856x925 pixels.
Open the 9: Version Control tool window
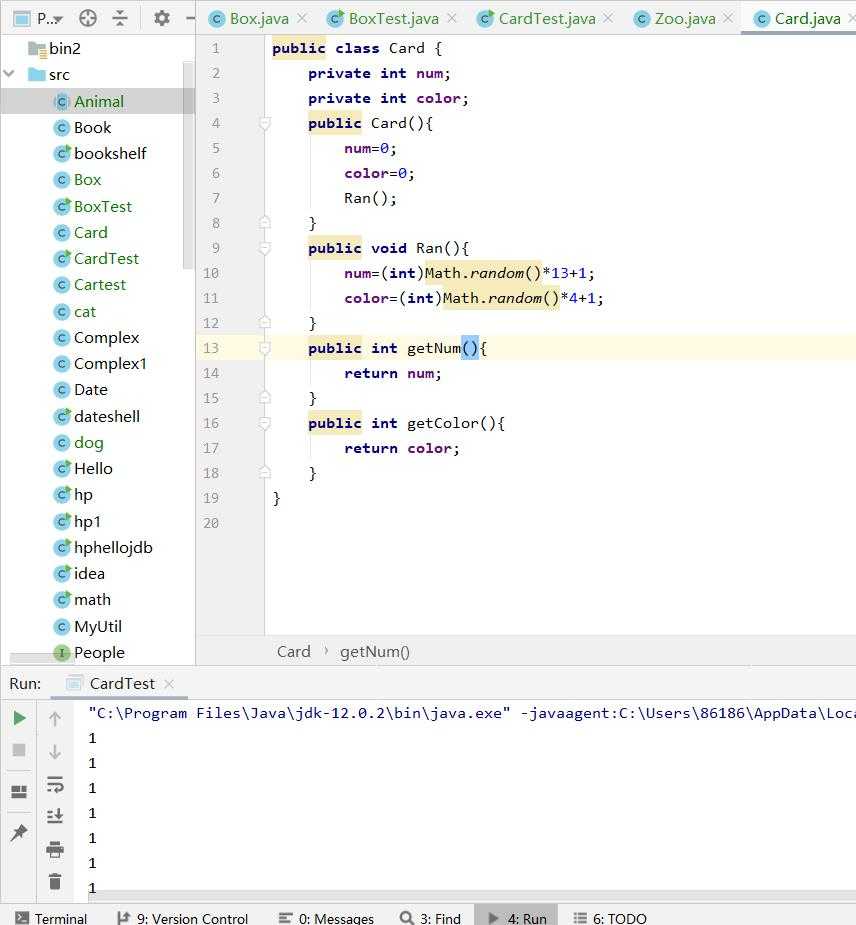(183, 918)
